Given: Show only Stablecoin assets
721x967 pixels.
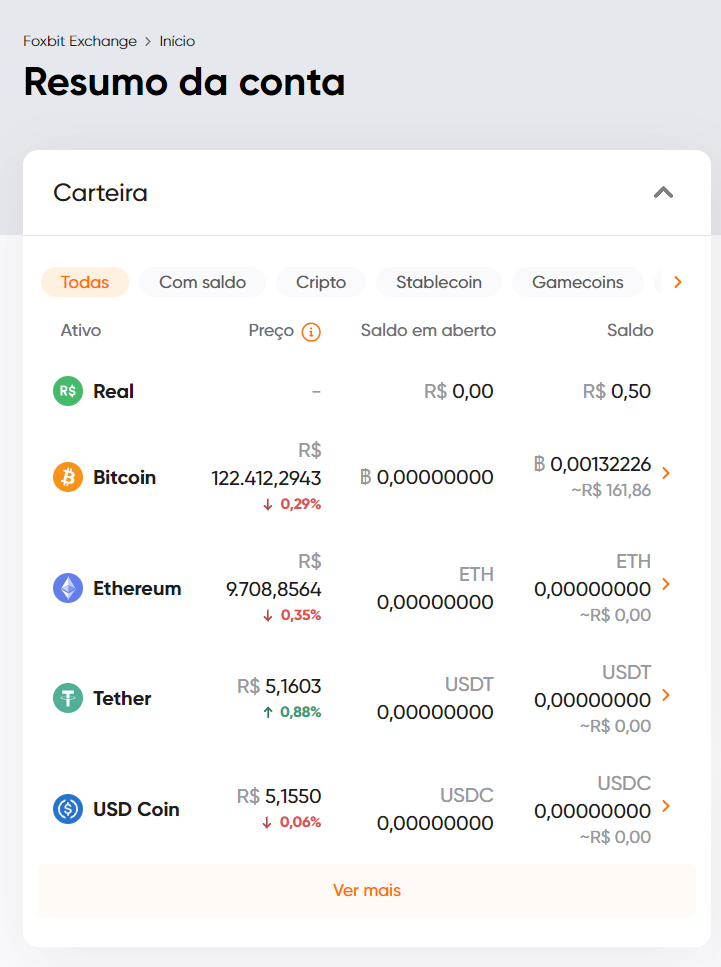Looking at the screenshot, I should coord(439,282).
